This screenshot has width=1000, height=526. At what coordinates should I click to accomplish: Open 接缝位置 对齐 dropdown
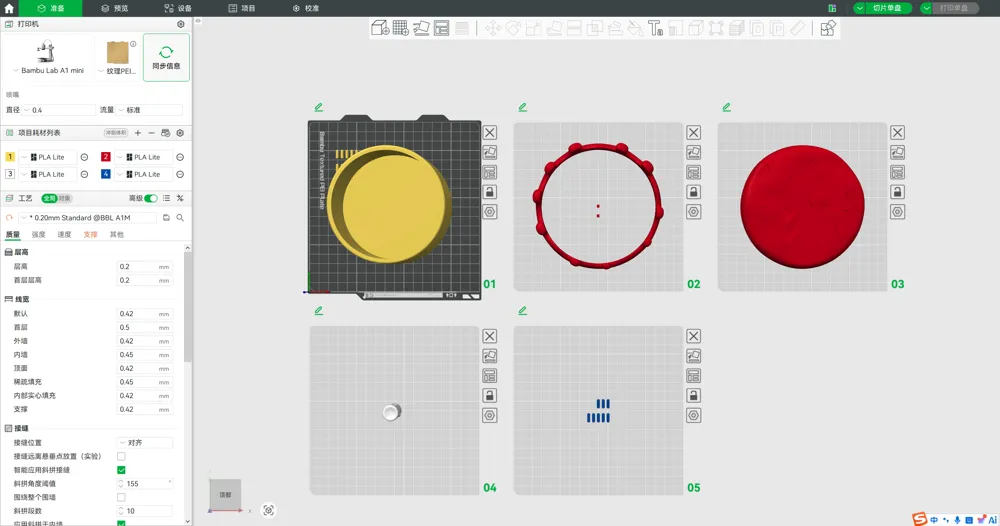[145, 442]
